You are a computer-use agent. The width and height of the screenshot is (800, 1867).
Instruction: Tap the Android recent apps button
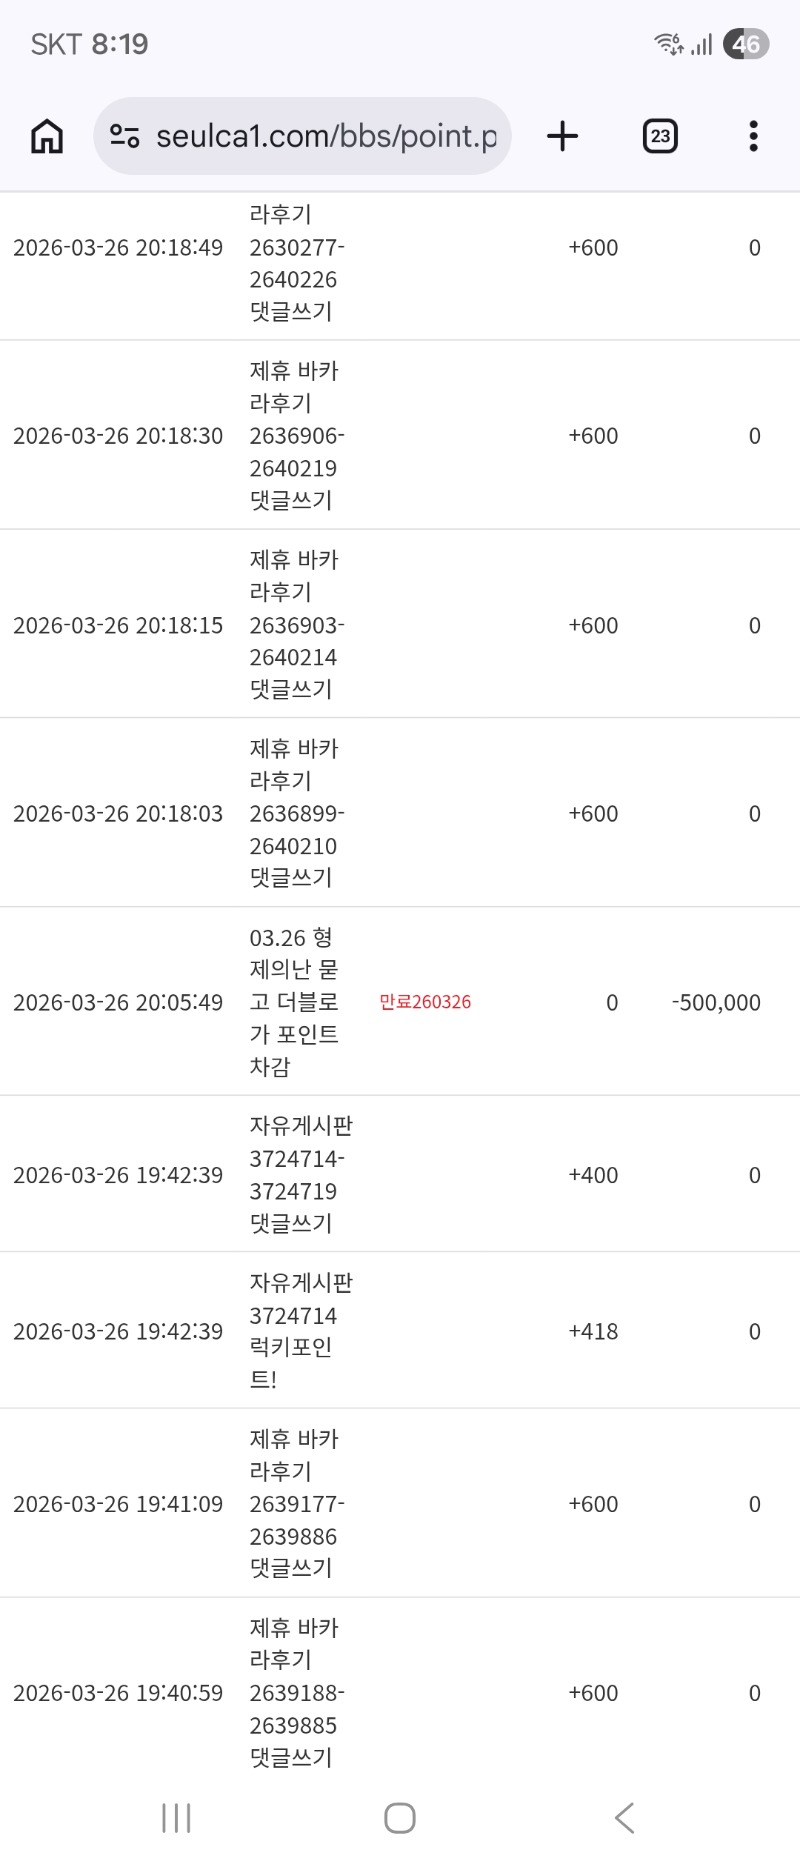click(x=176, y=1818)
